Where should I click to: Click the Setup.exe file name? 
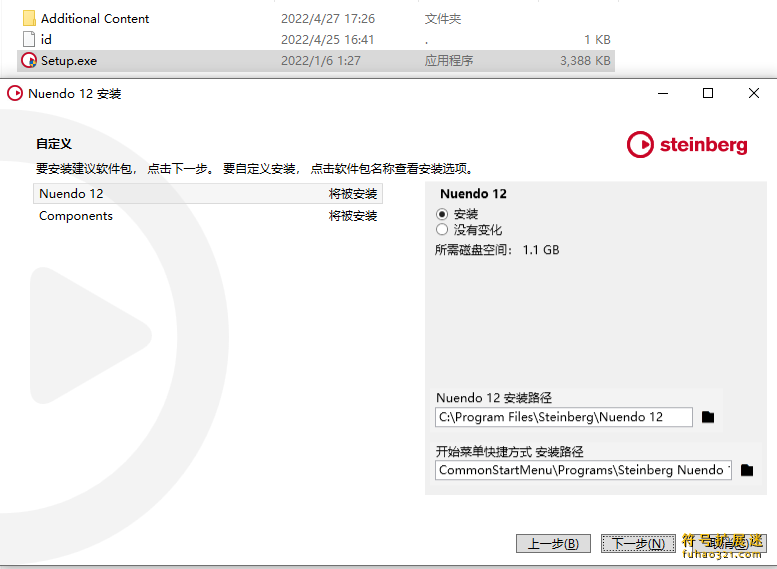tap(69, 60)
